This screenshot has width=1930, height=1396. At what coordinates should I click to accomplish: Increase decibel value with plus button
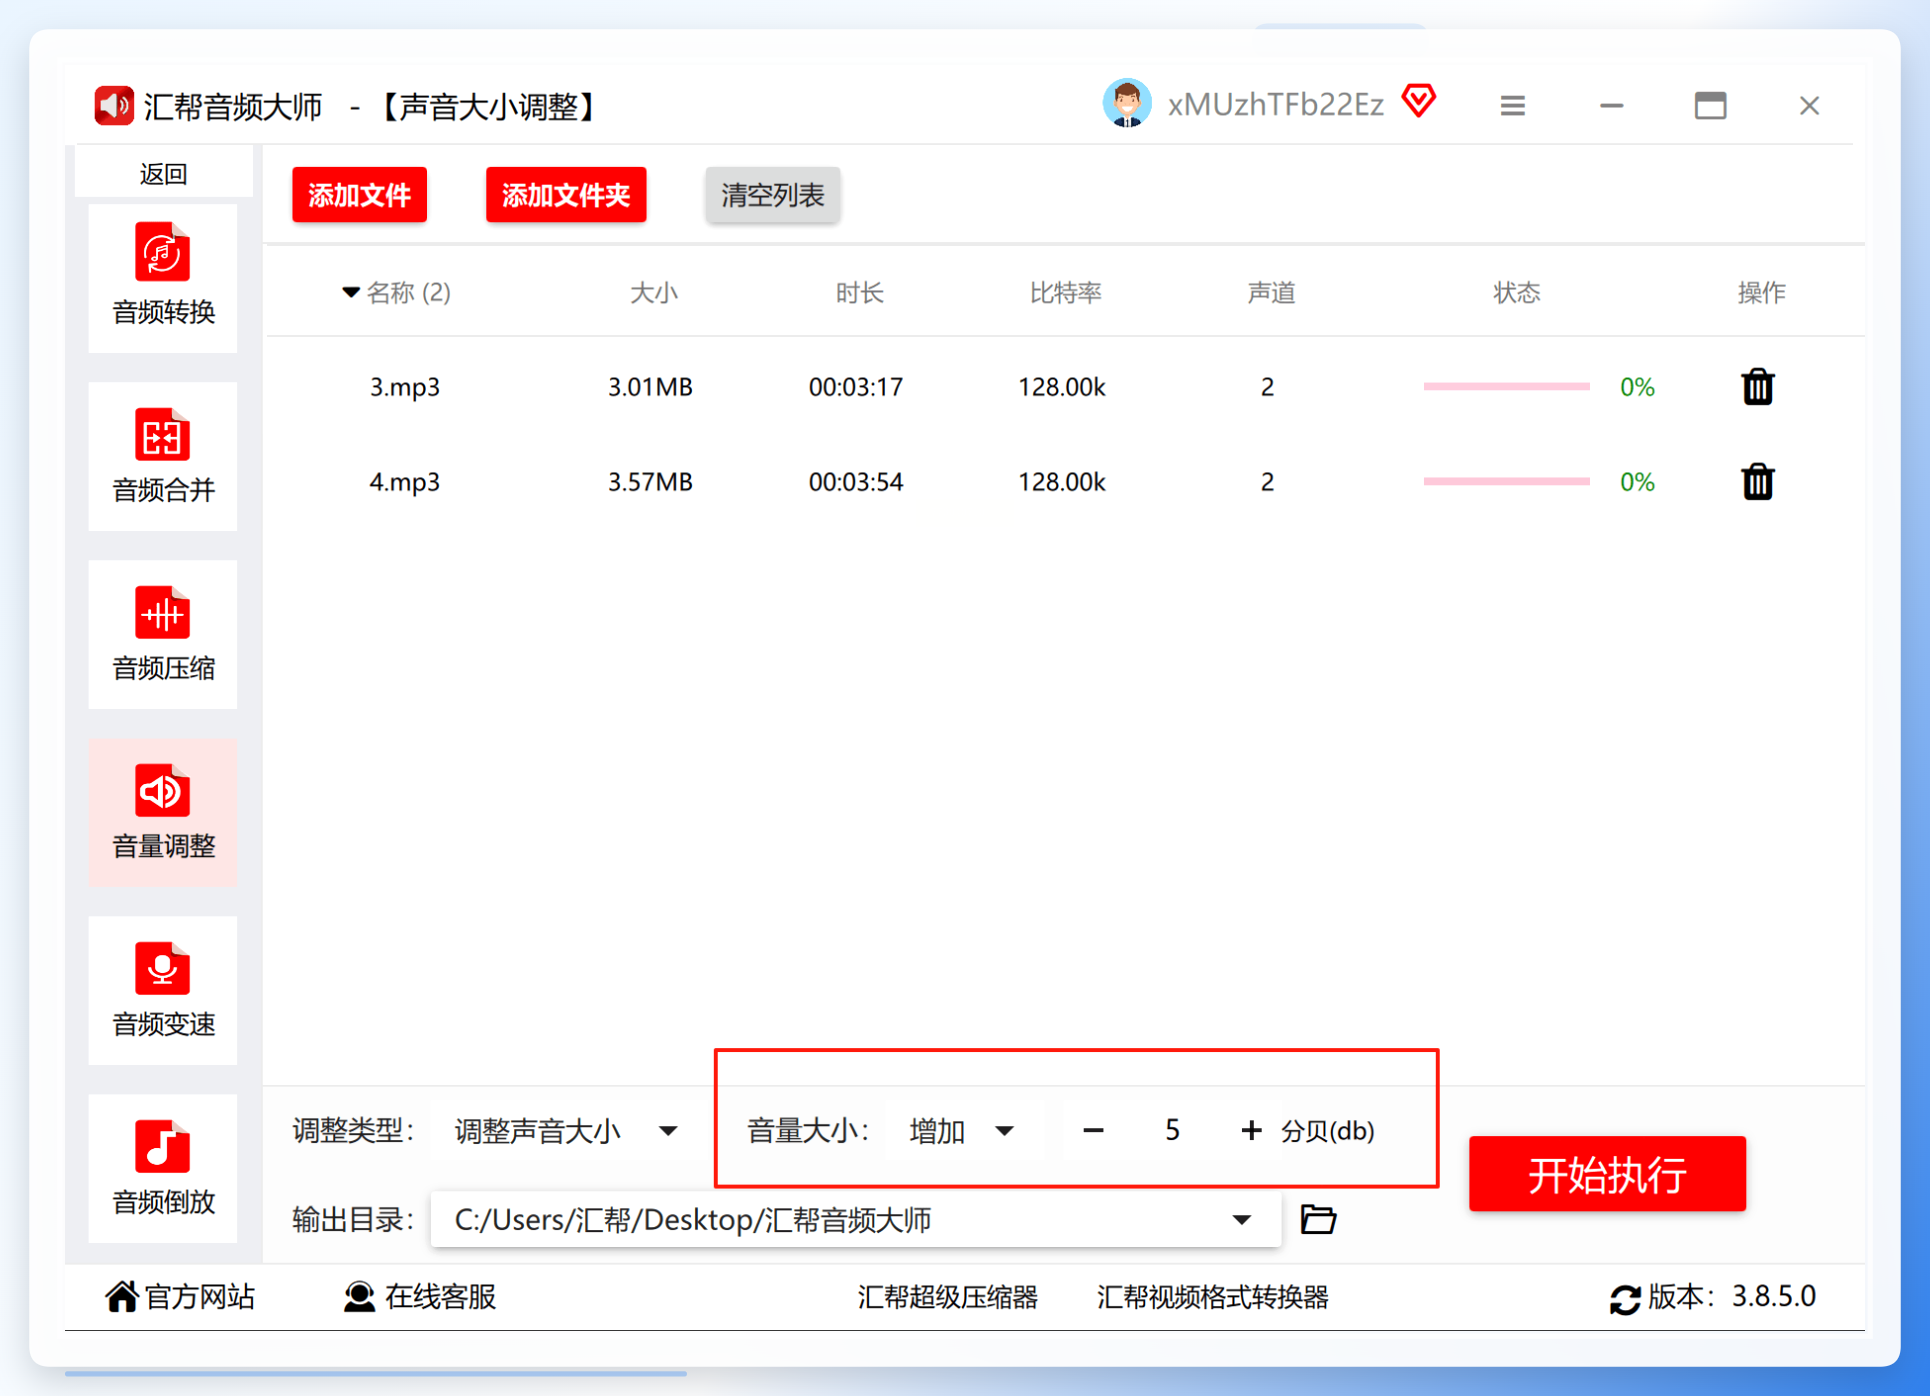click(x=1251, y=1131)
